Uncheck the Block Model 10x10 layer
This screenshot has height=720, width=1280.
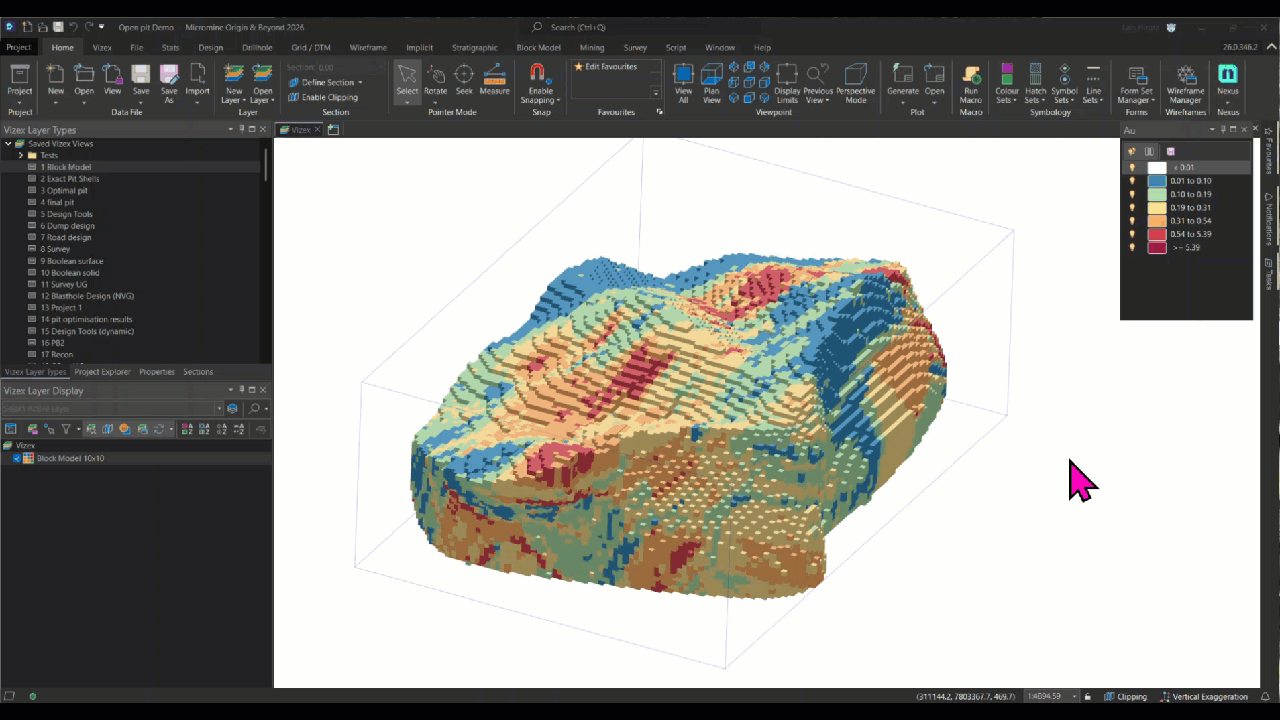coord(17,458)
